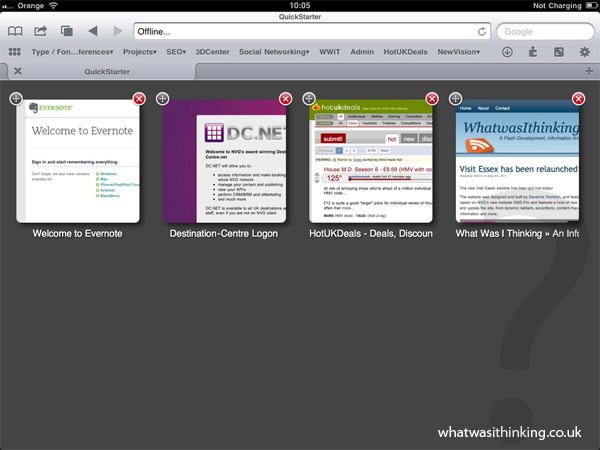The width and height of the screenshot is (600, 450).
Task: Remove the Destination-Centre tile with red X
Action: click(285, 99)
